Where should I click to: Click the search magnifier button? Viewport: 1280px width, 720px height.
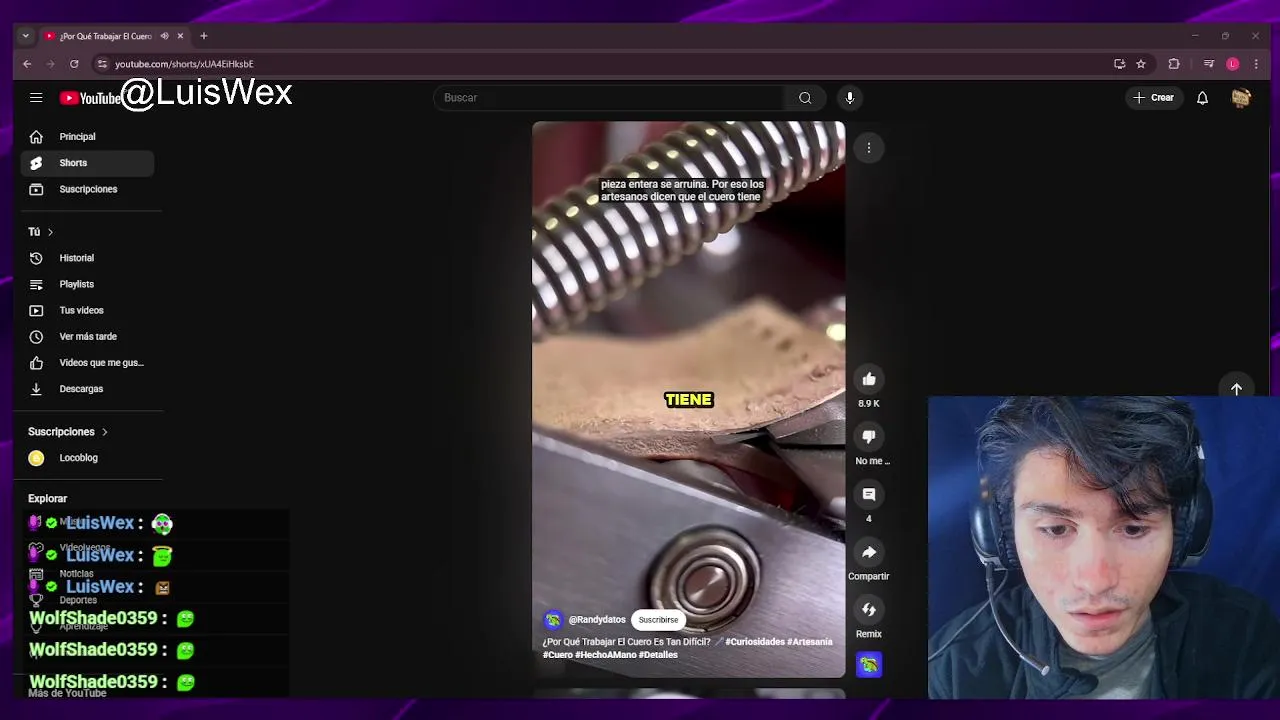(805, 98)
